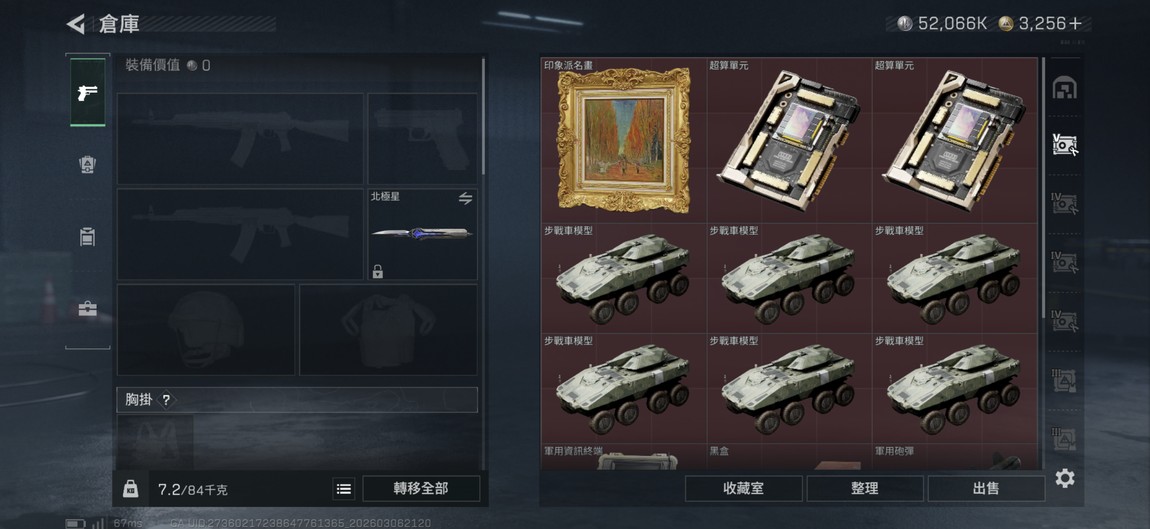Click the 轉移全部 transfer all button
The width and height of the screenshot is (1150, 529).
pos(421,489)
